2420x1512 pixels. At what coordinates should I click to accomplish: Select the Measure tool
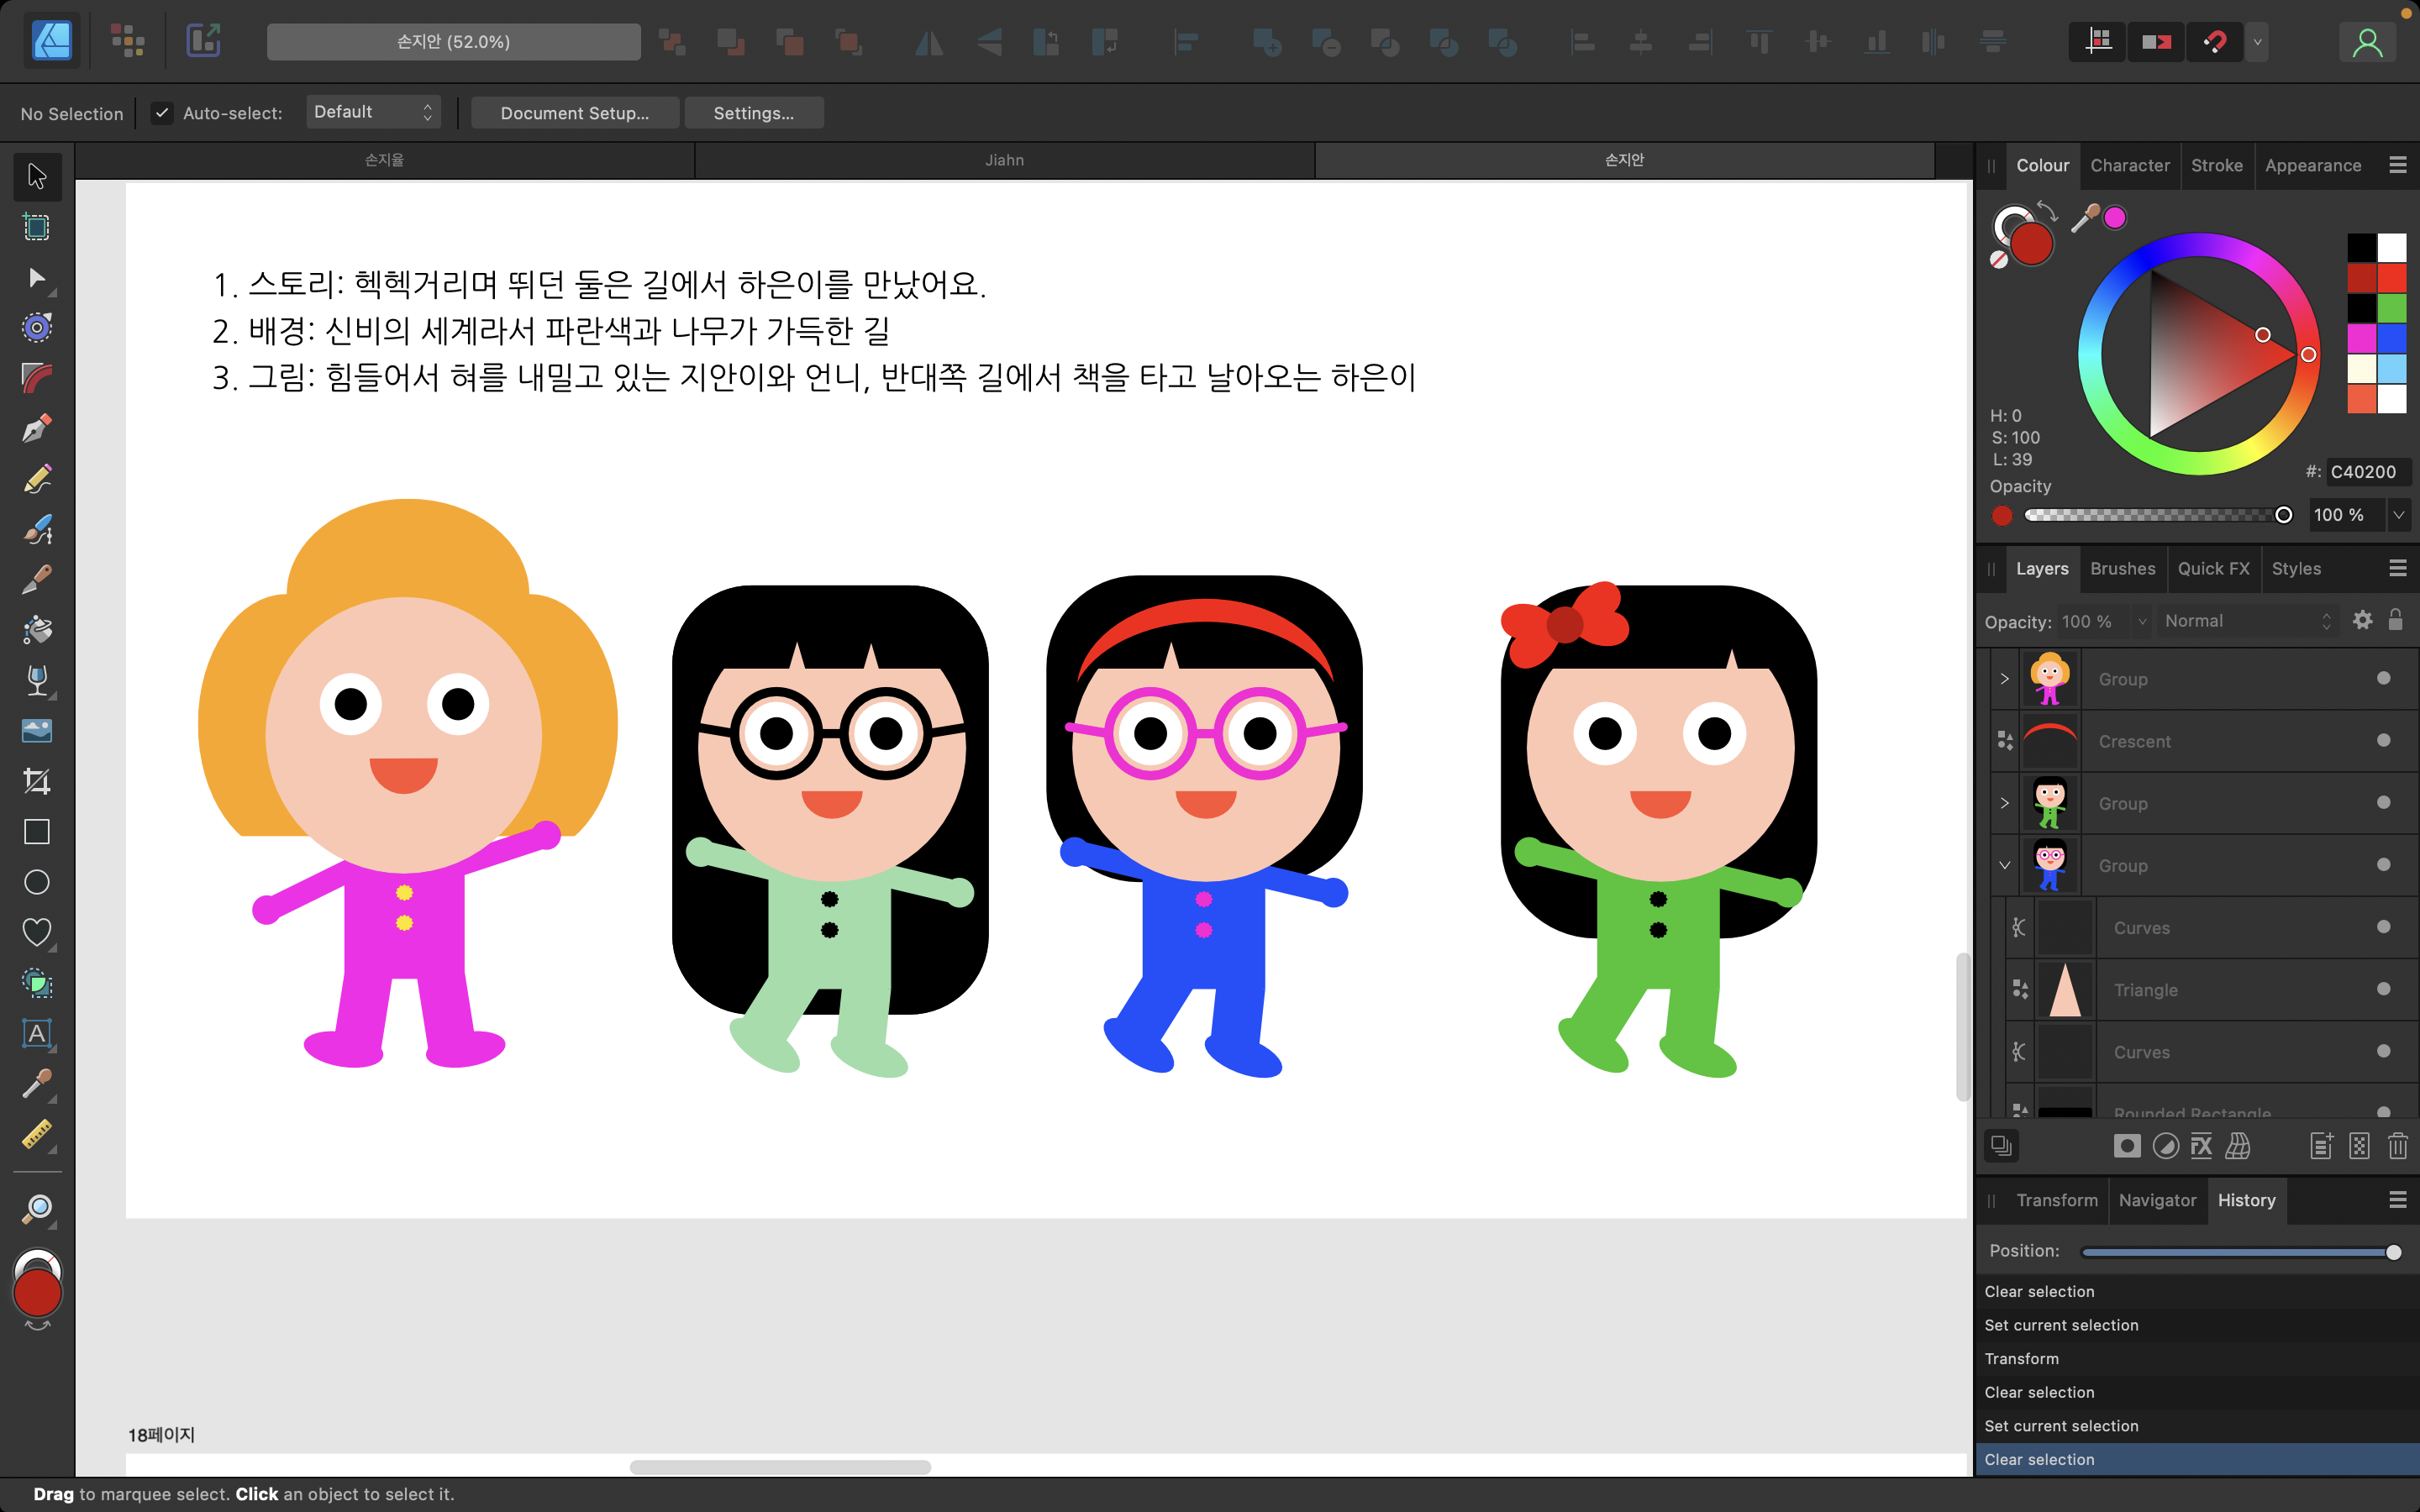point(37,1134)
